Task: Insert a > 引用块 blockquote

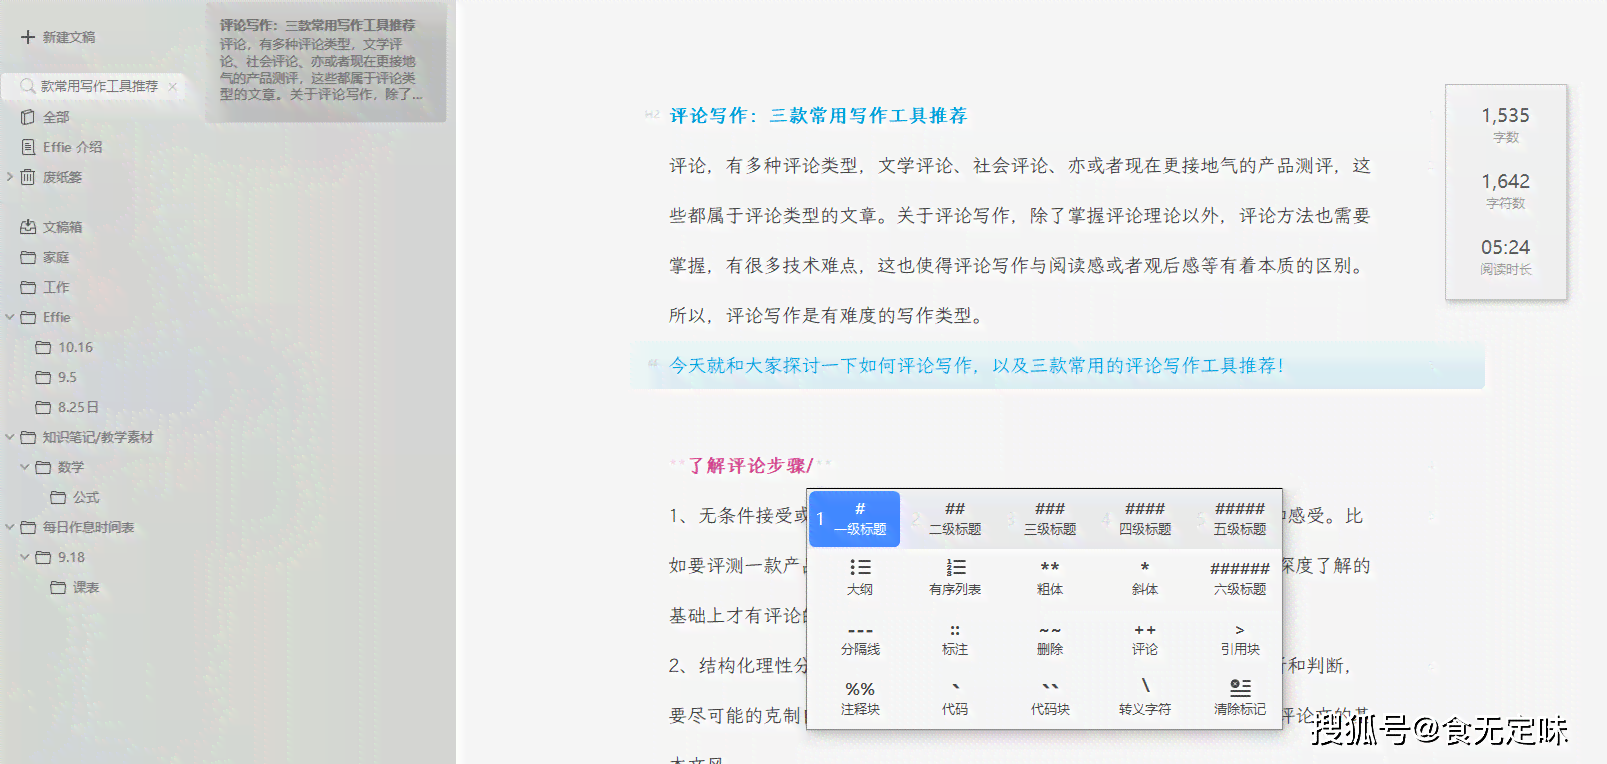Action: 1240,639
